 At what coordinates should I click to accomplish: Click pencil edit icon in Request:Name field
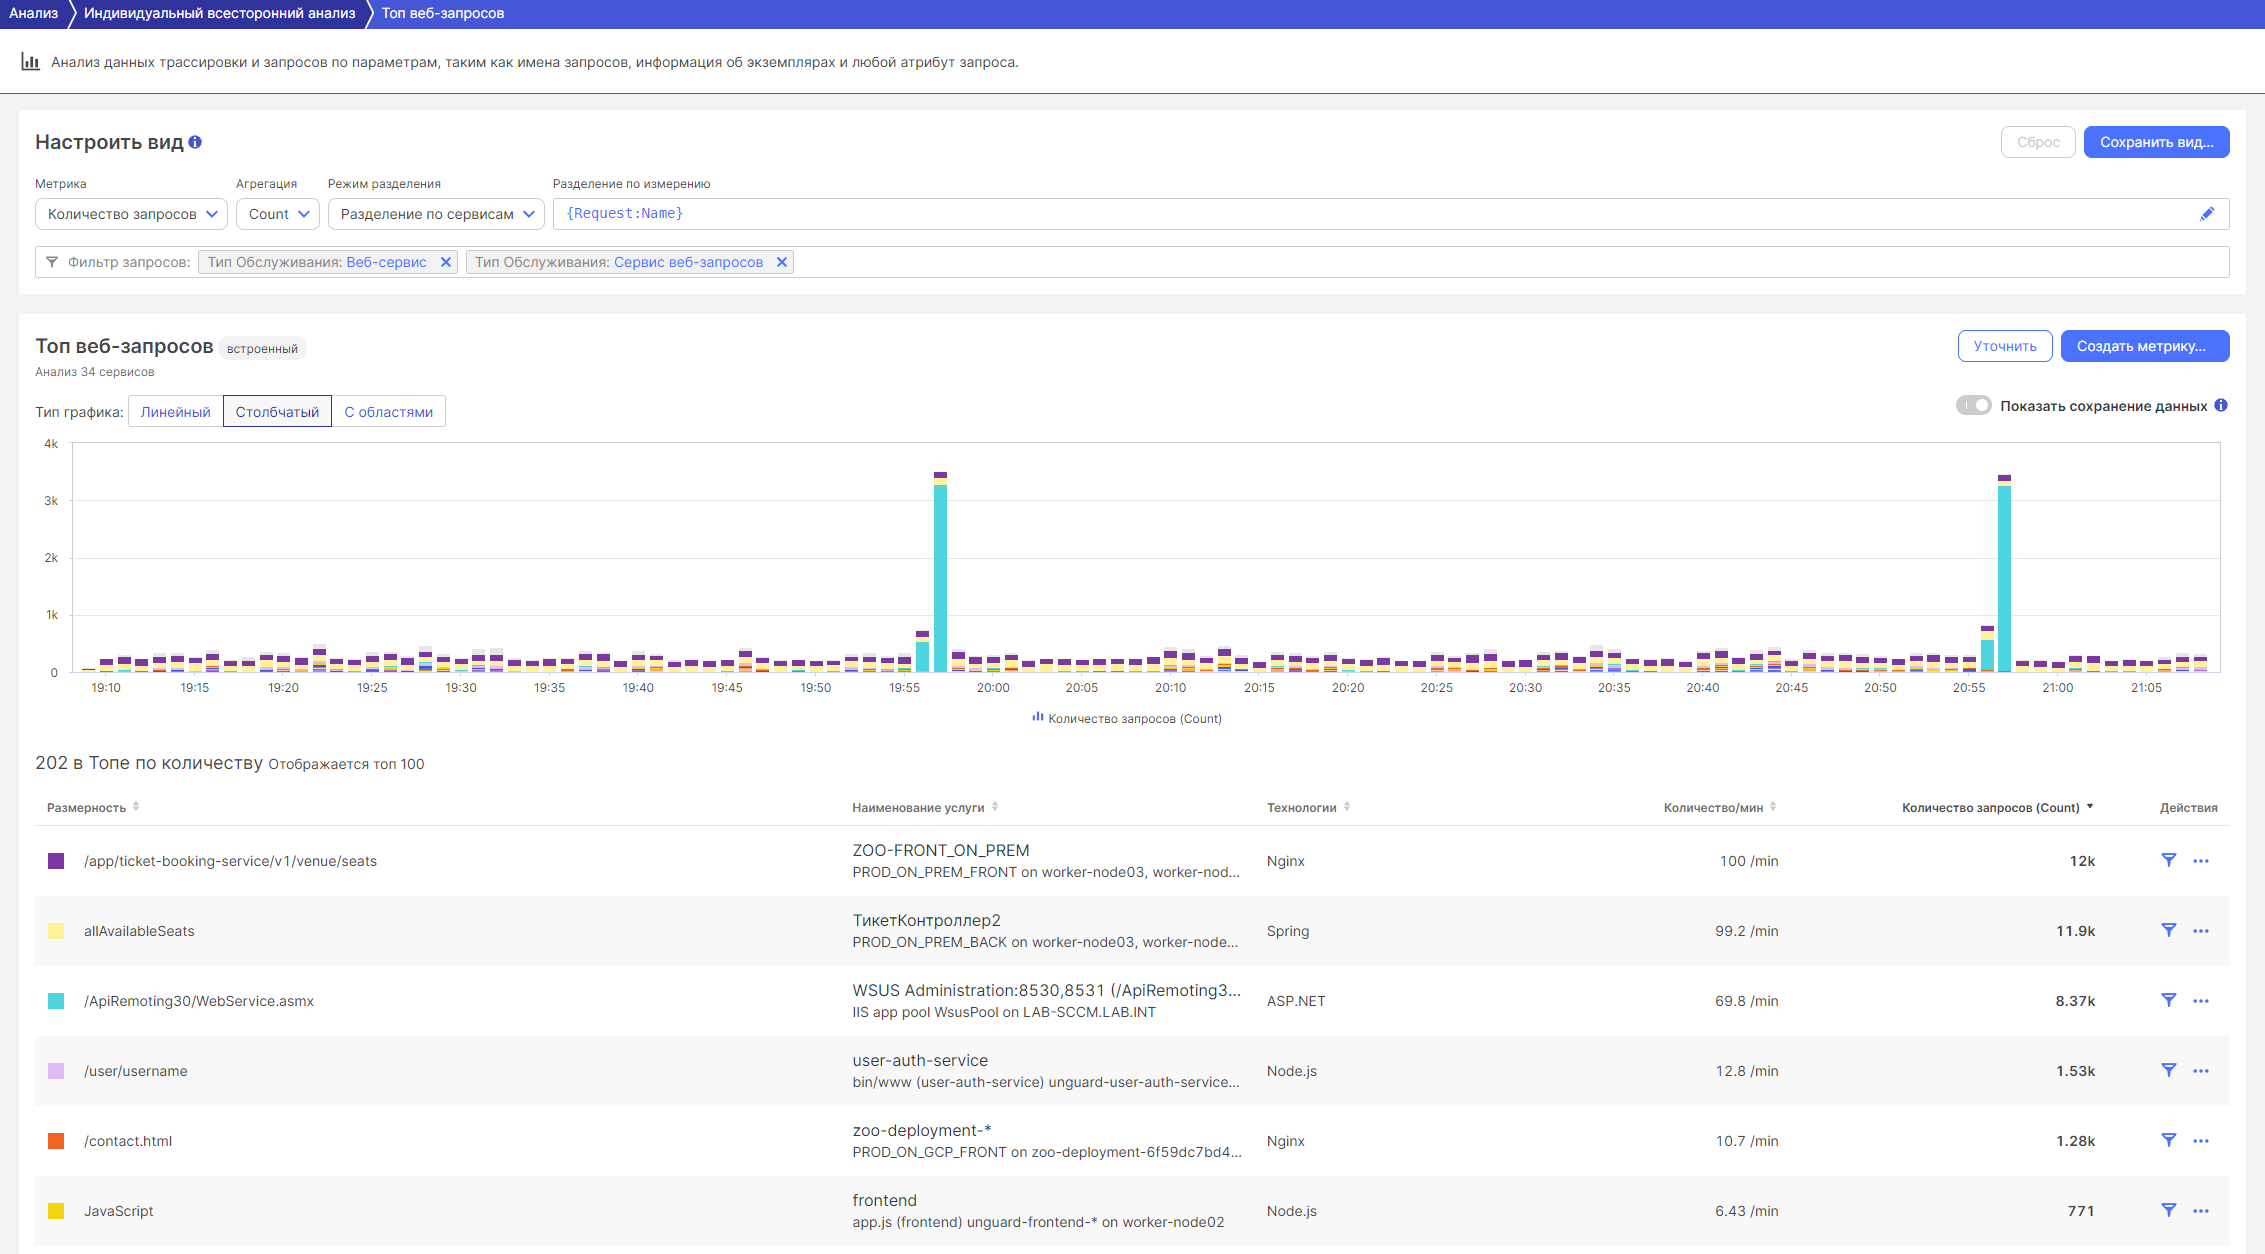(2207, 214)
